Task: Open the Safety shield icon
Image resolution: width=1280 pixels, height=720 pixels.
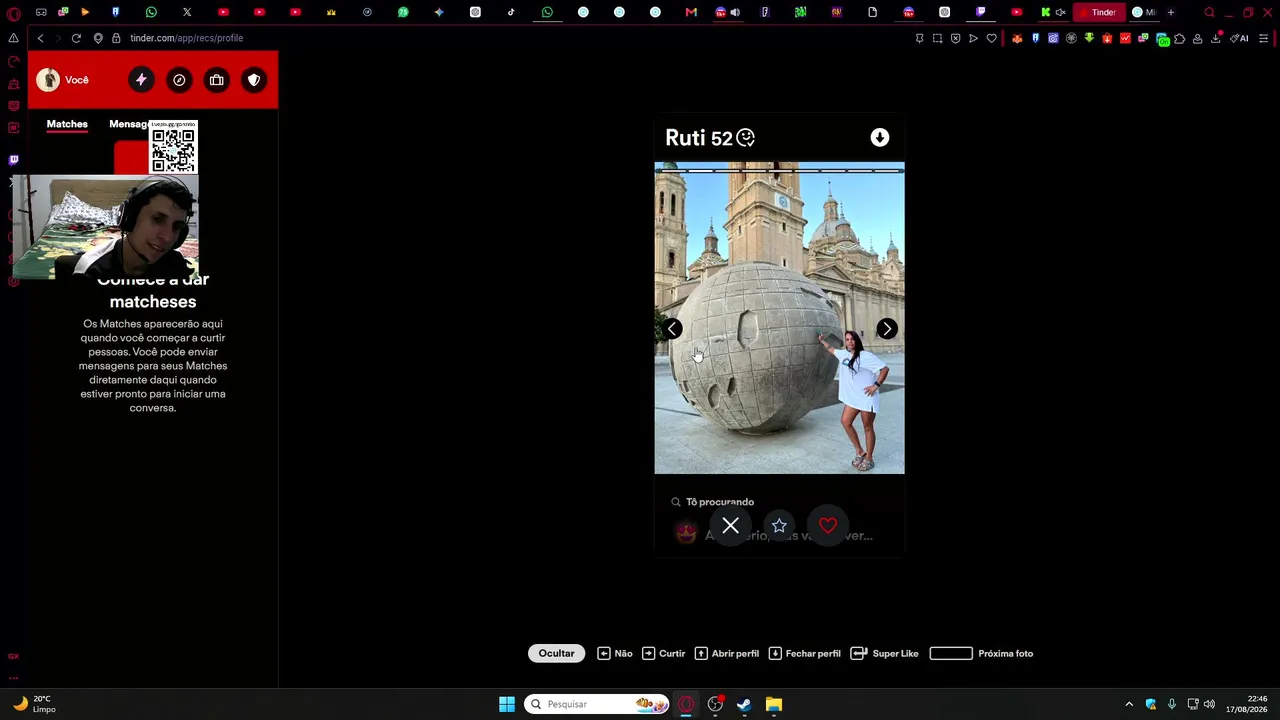Action: tap(254, 80)
